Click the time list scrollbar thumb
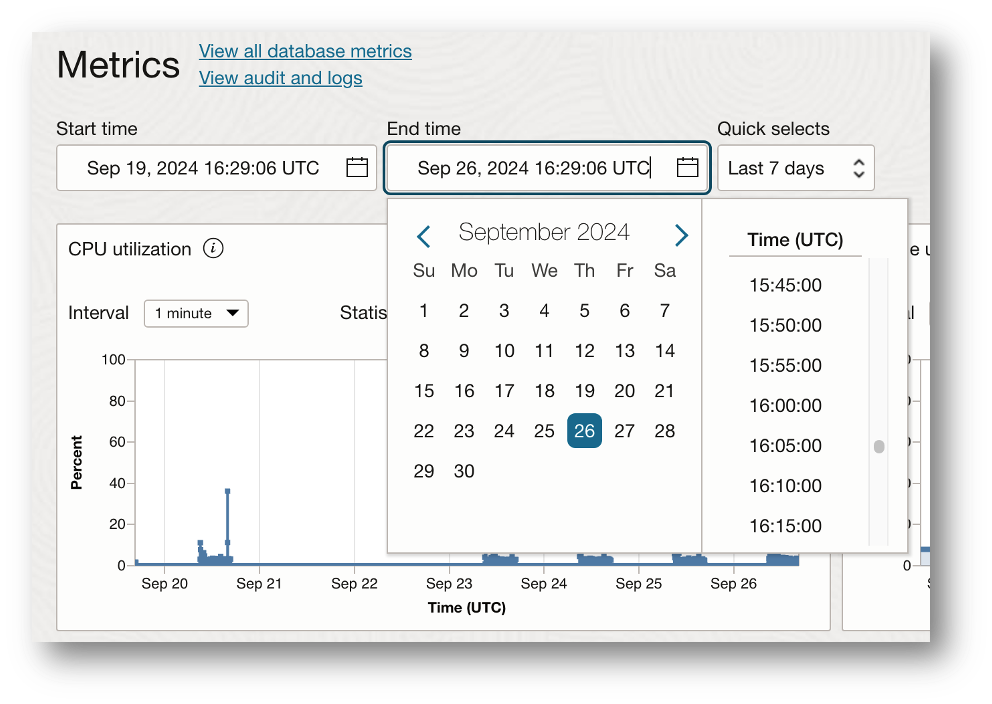The height and width of the screenshot is (704, 992). click(879, 447)
